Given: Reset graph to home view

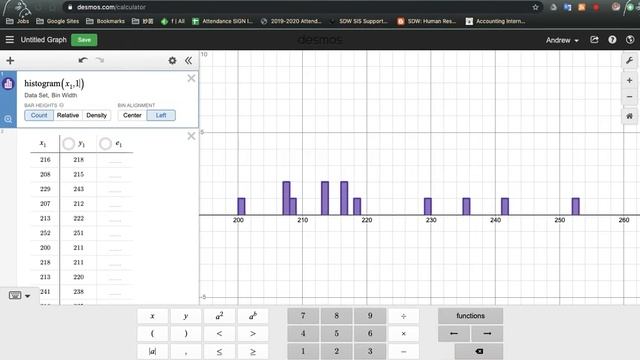Looking at the screenshot, I should click(x=629, y=116).
